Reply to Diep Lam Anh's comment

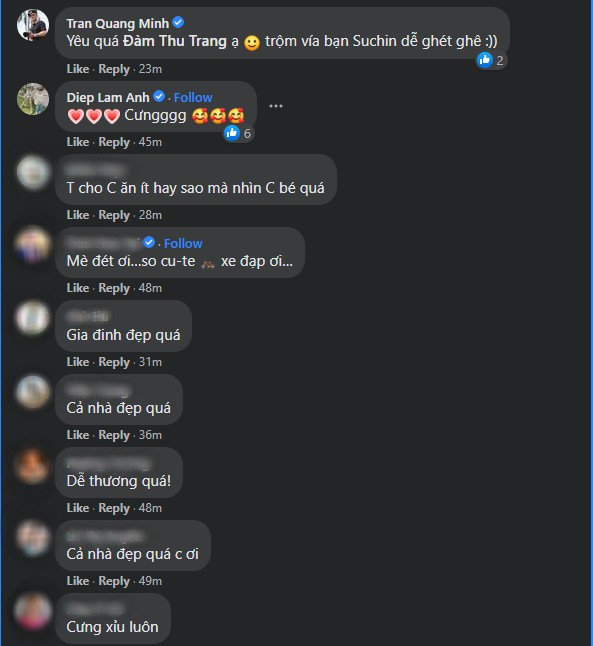click(114, 142)
